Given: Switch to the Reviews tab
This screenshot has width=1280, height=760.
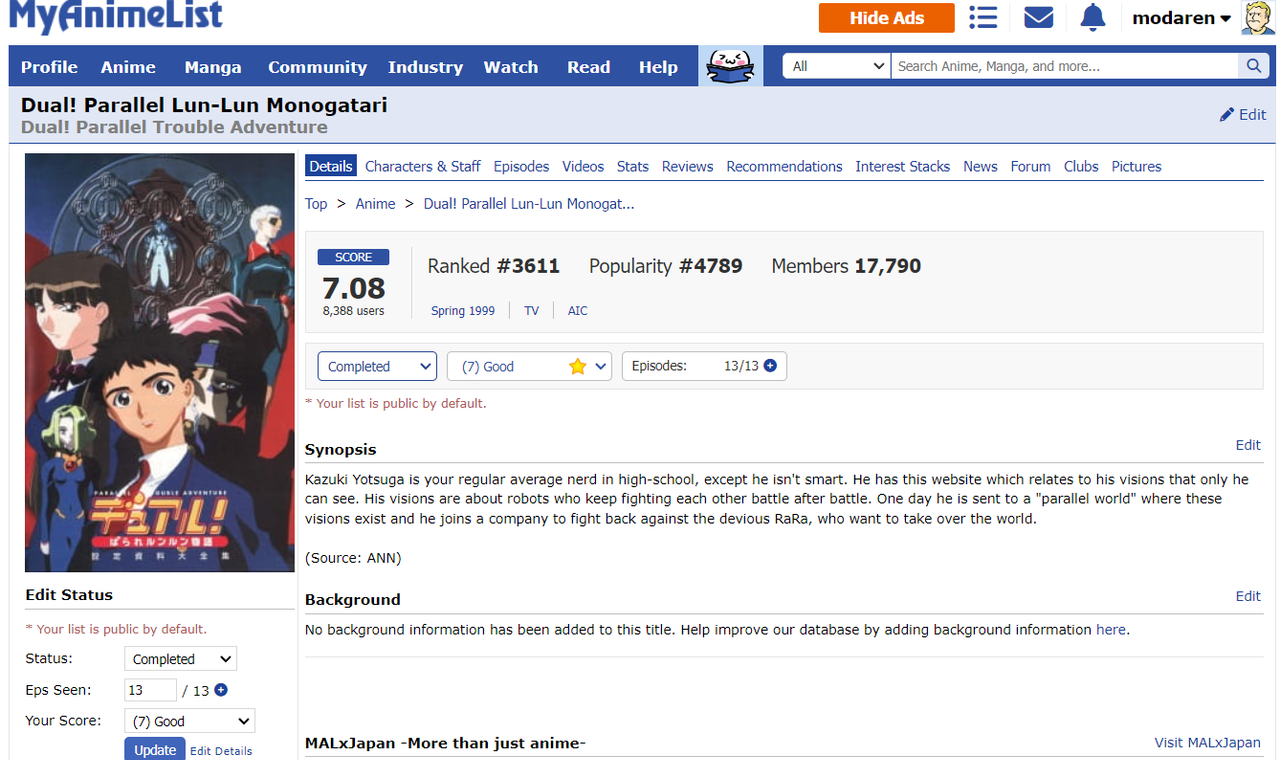Looking at the screenshot, I should click(x=688, y=166).
